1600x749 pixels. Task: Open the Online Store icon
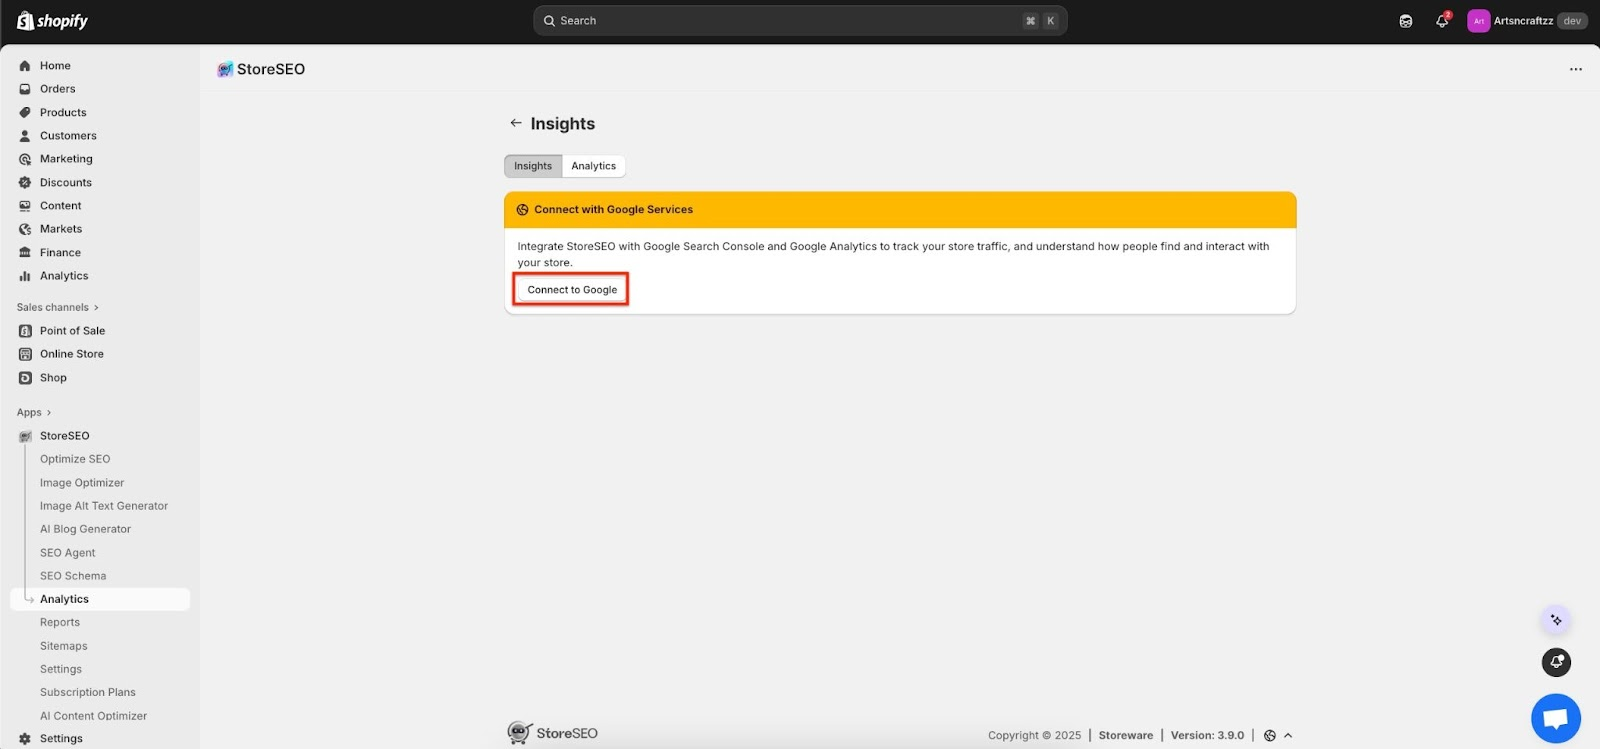tap(25, 354)
